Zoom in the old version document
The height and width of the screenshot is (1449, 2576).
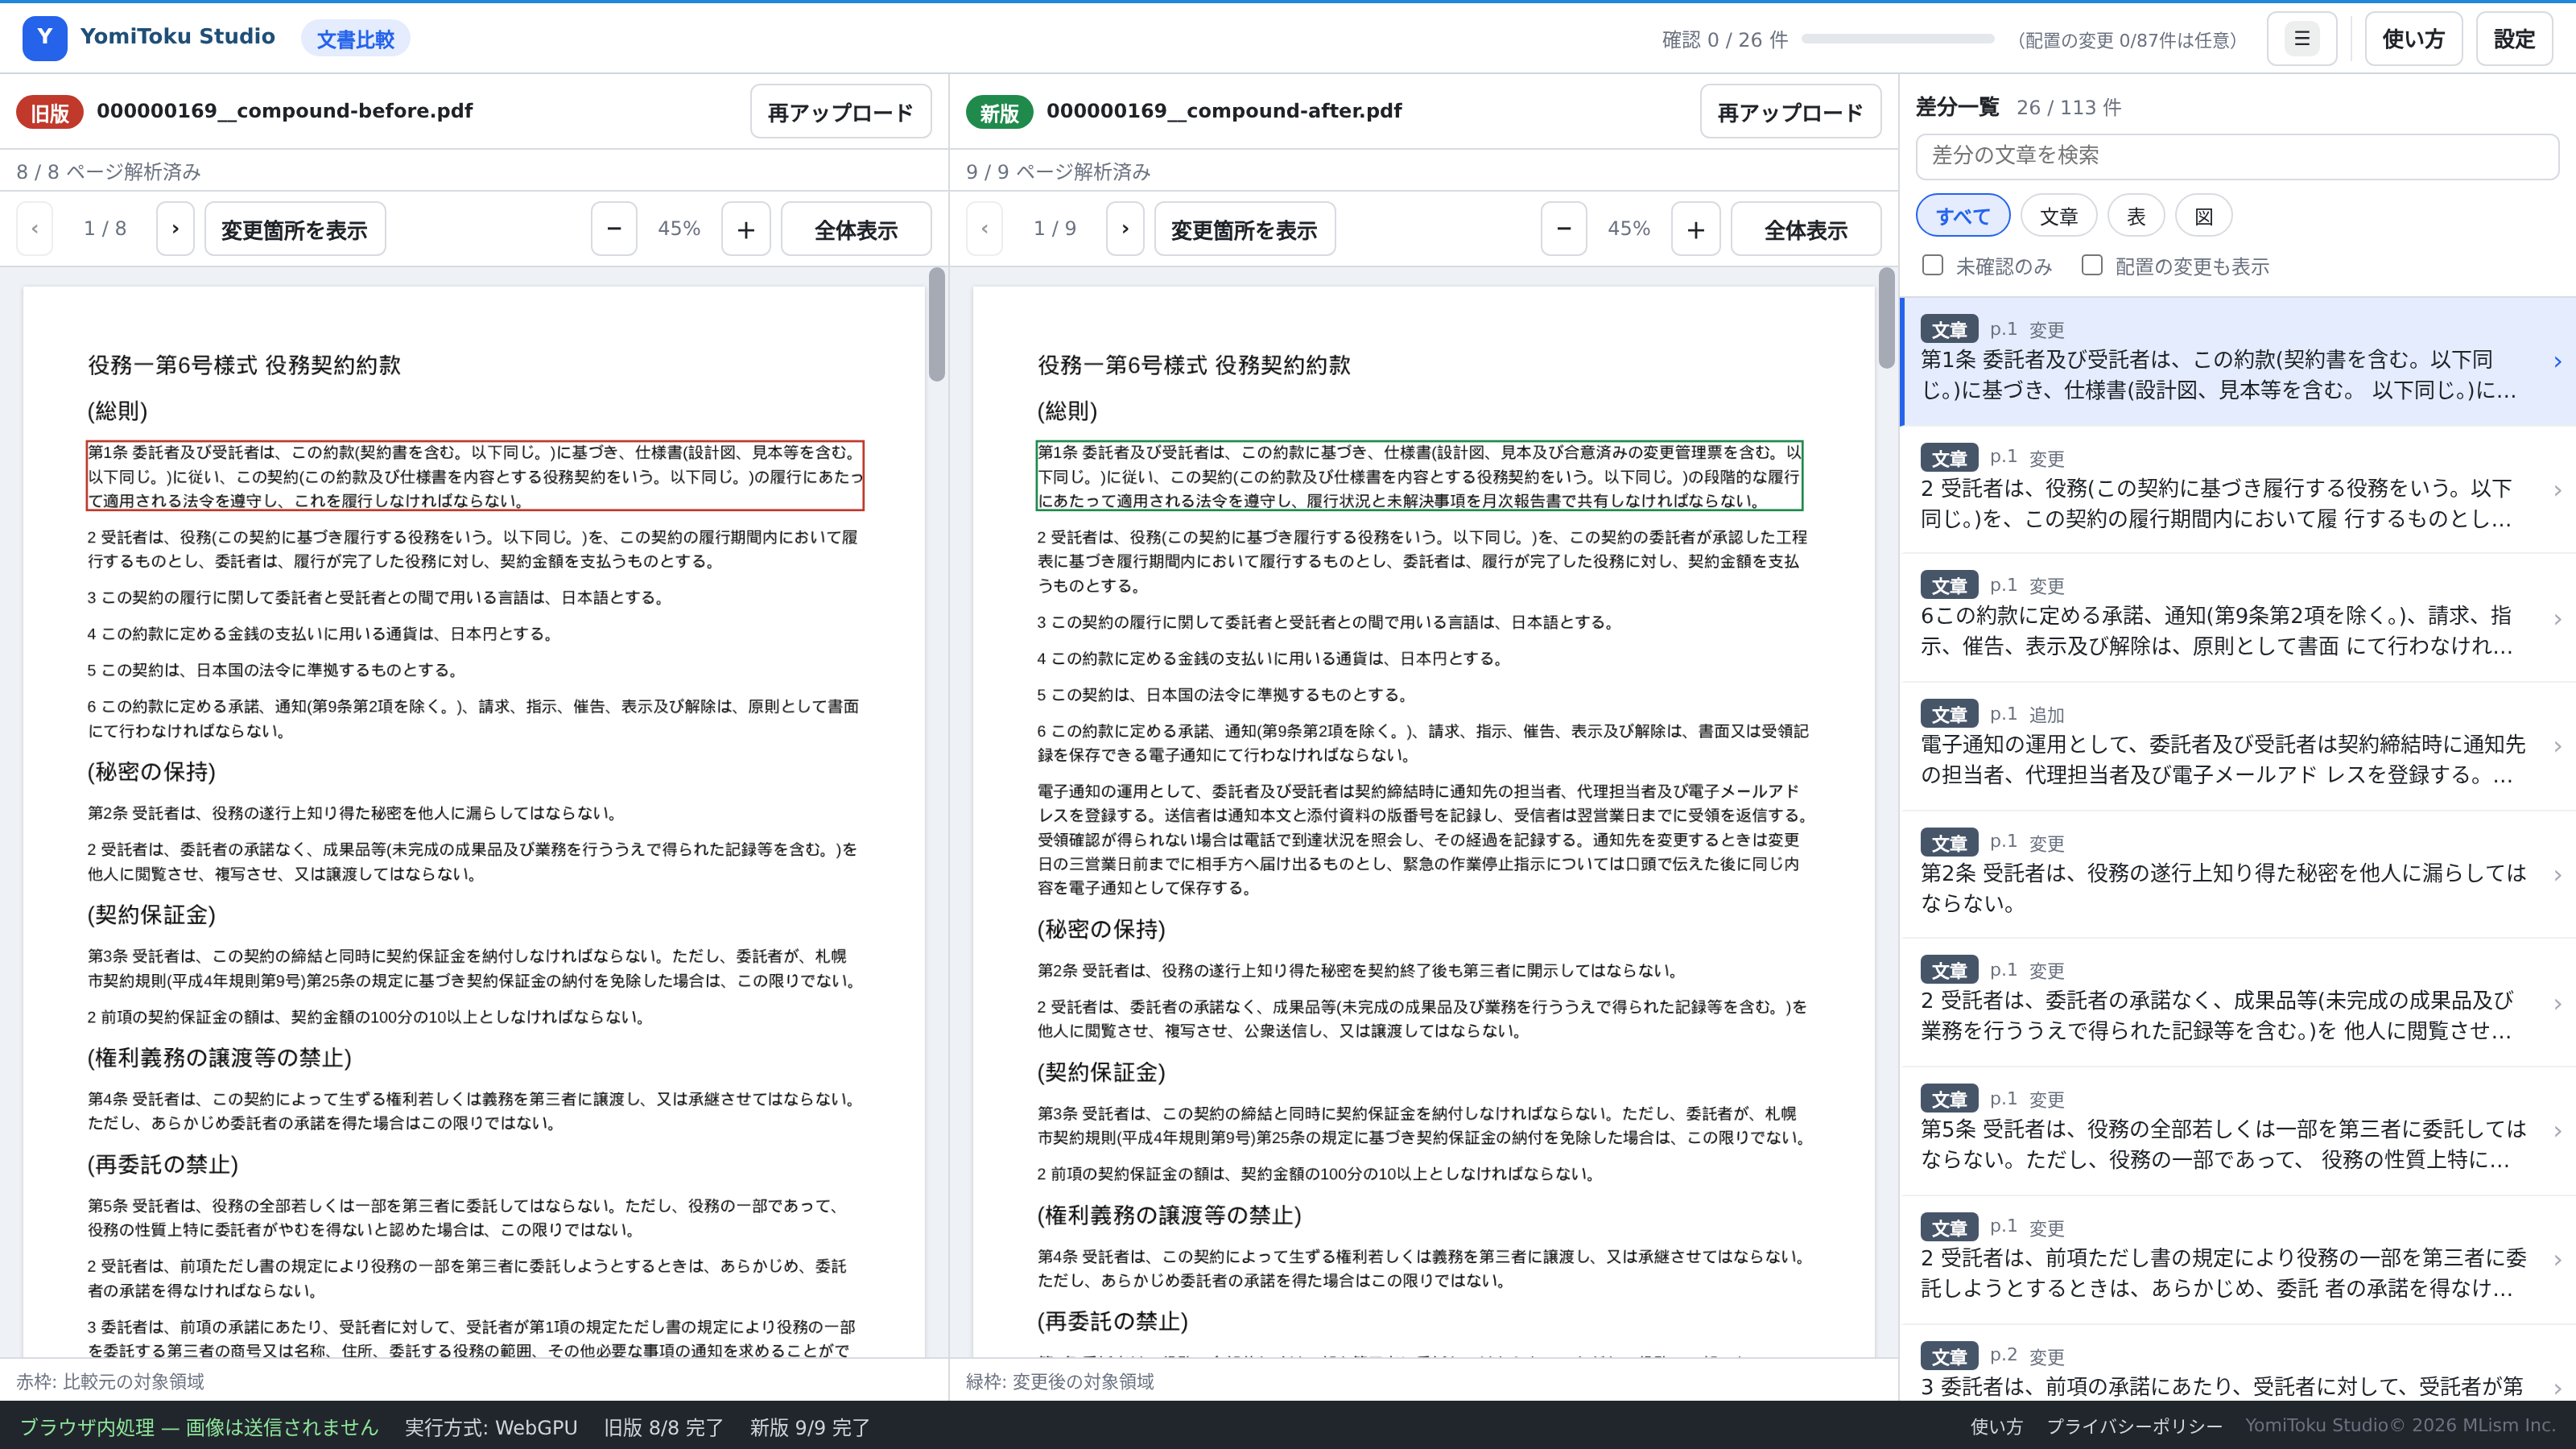(x=746, y=229)
